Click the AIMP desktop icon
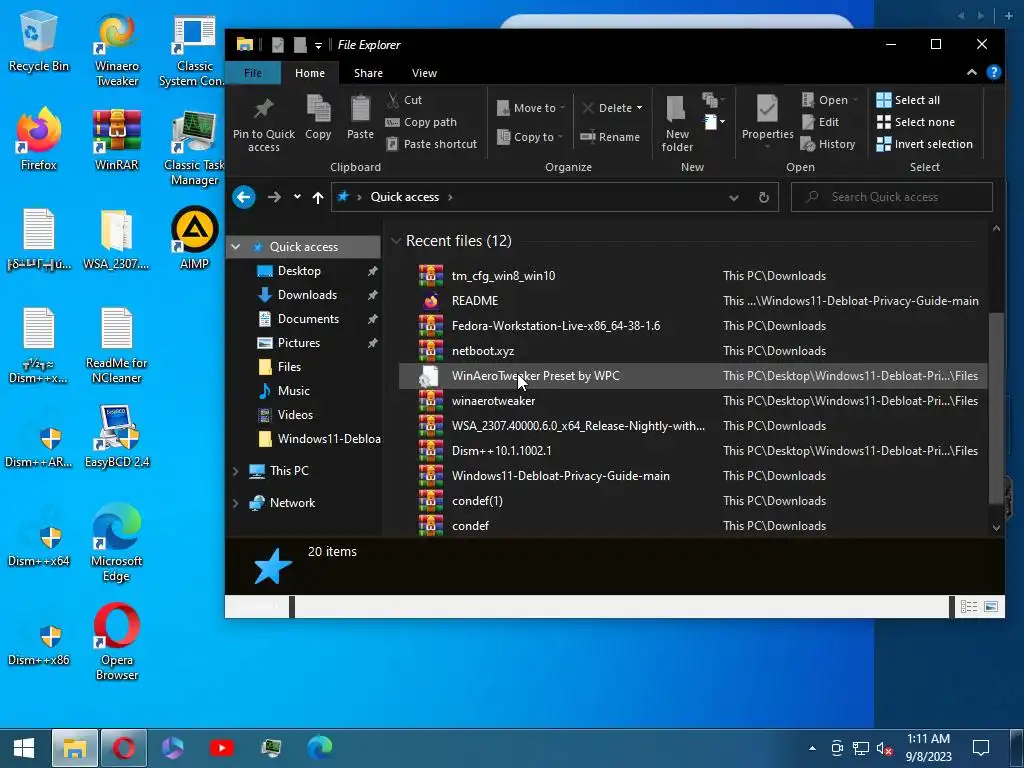This screenshot has width=1024, height=768. click(x=194, y=238)
